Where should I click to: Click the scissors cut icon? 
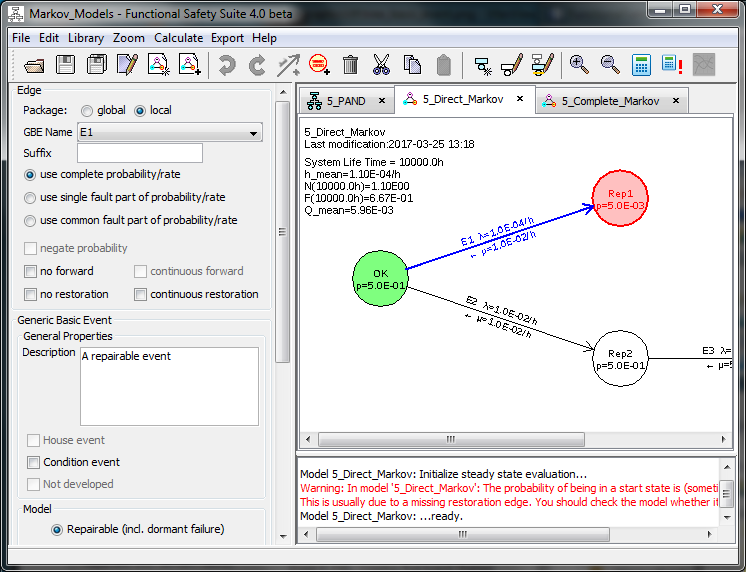(381, 65)
